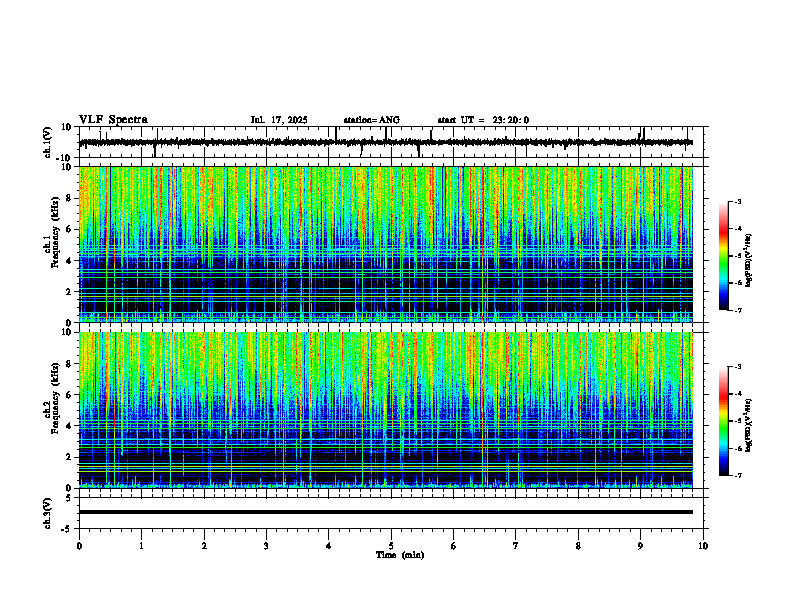Image resolution: width=792 pixels, height=612 pixels.
Task: Click the "-3" label on ch.1 color scale
Action: click(737, 201)
